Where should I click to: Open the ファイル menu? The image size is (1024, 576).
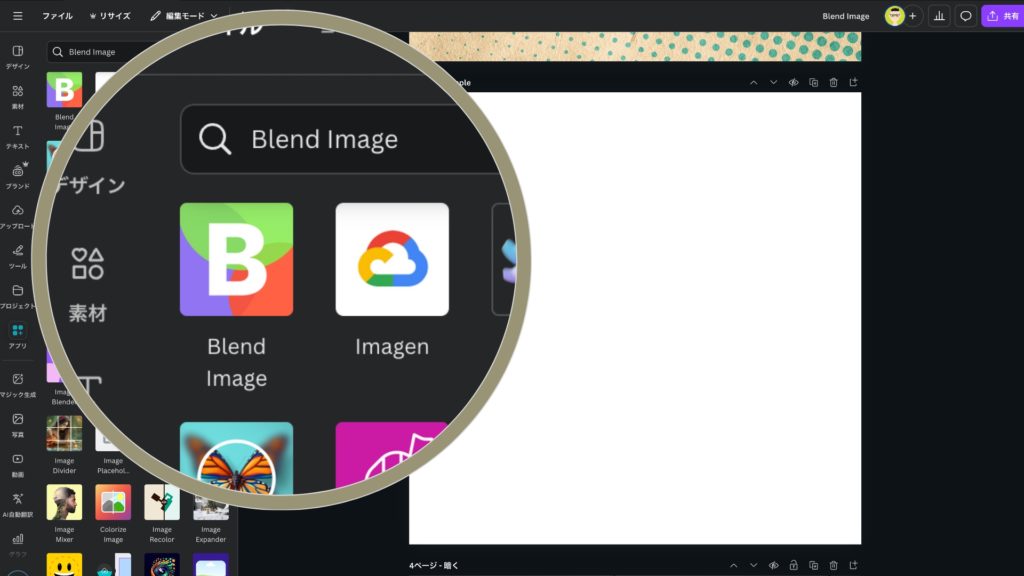pos(57,16)
